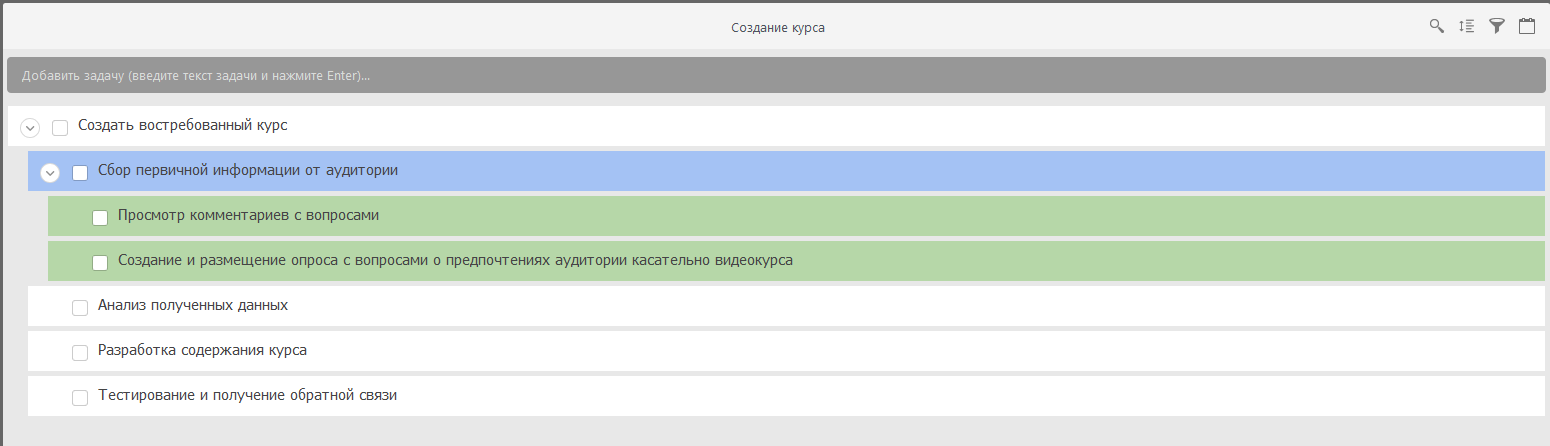
Task: Open the search magnifier tool
Action: [x=1437, y=26]
